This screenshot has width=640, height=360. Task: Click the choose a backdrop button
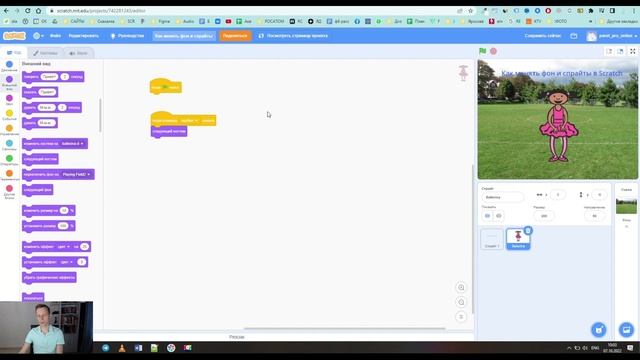626,329
